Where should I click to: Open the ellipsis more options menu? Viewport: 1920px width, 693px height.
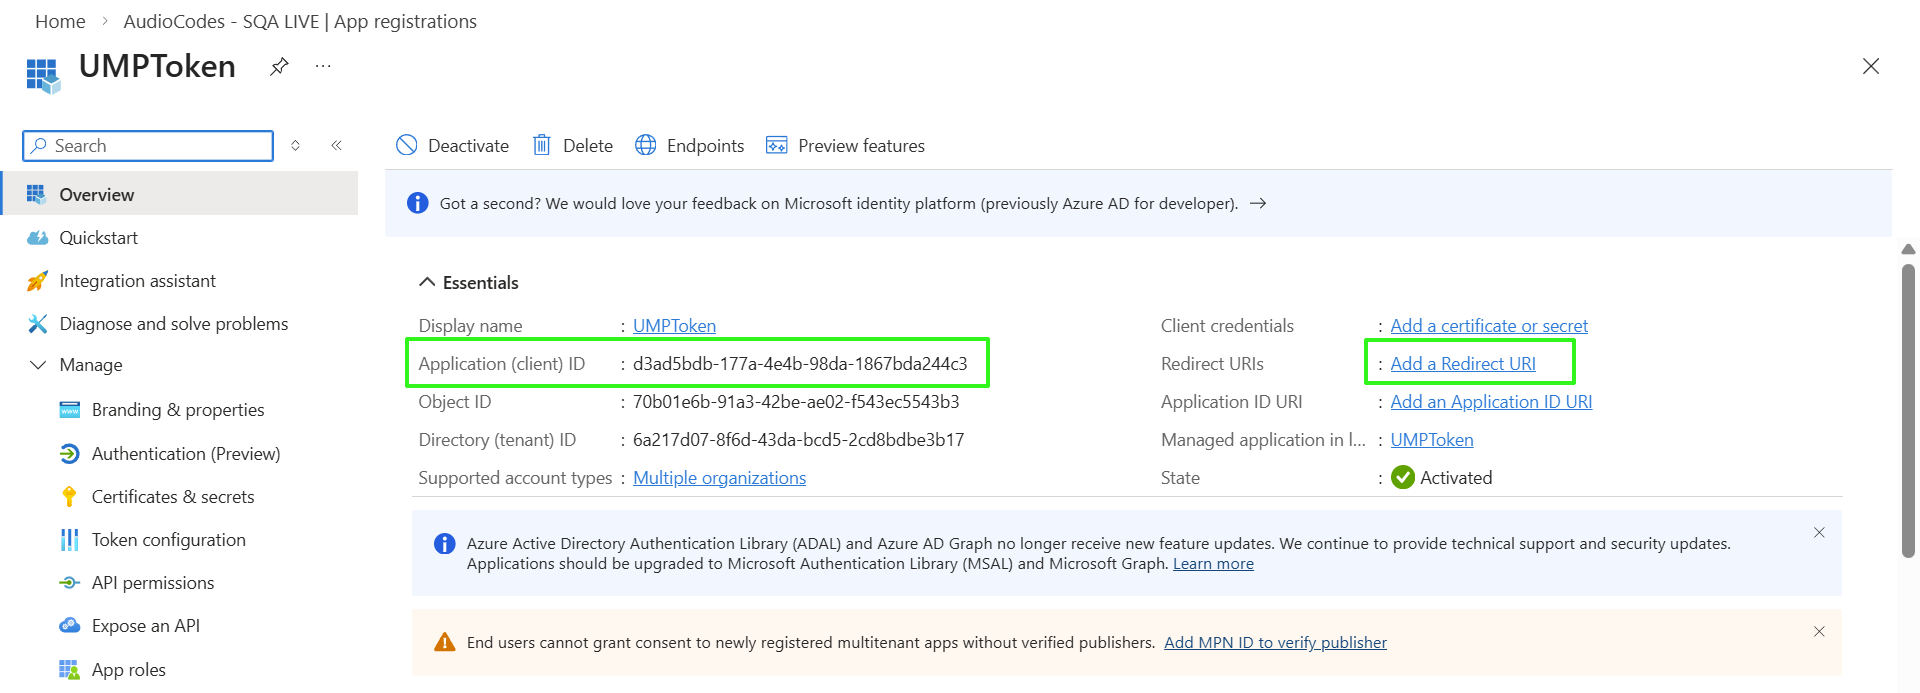pos(323,66)
